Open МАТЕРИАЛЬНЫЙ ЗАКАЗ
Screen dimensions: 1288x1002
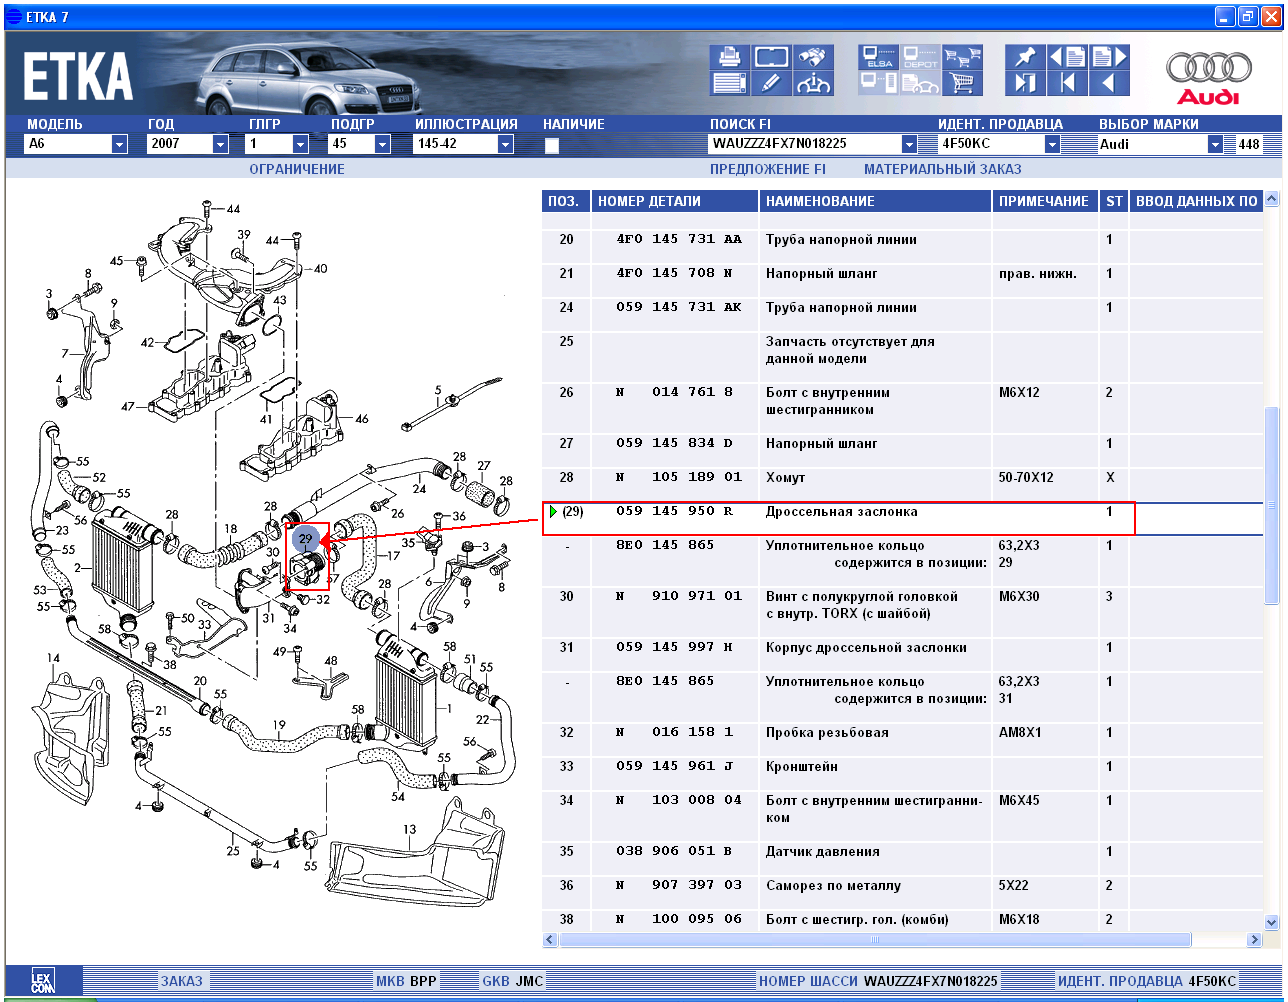tap(943, 169)
